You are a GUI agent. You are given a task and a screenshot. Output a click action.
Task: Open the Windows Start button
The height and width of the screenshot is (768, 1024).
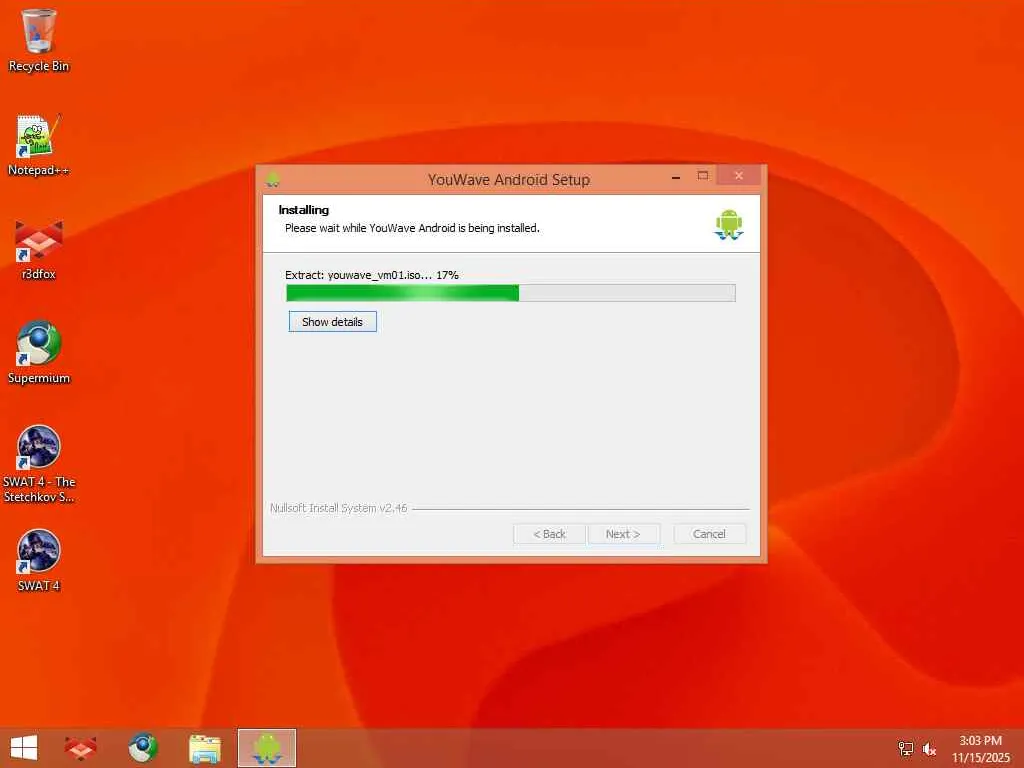click(24, 748)
